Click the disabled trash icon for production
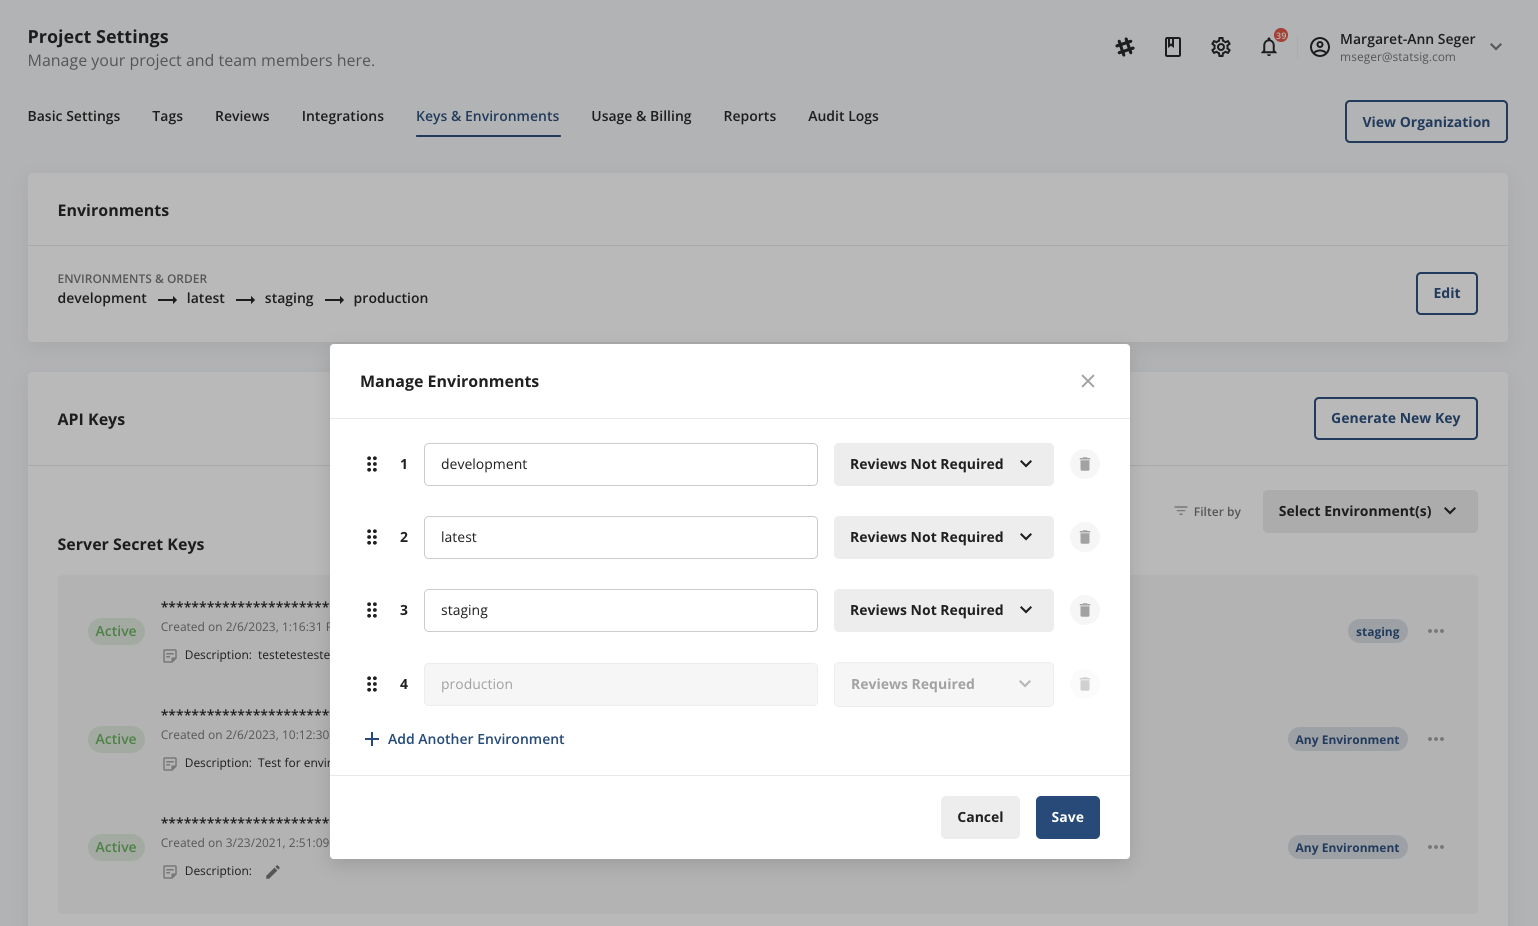The image size is (1538, 926). [1085, 684]
